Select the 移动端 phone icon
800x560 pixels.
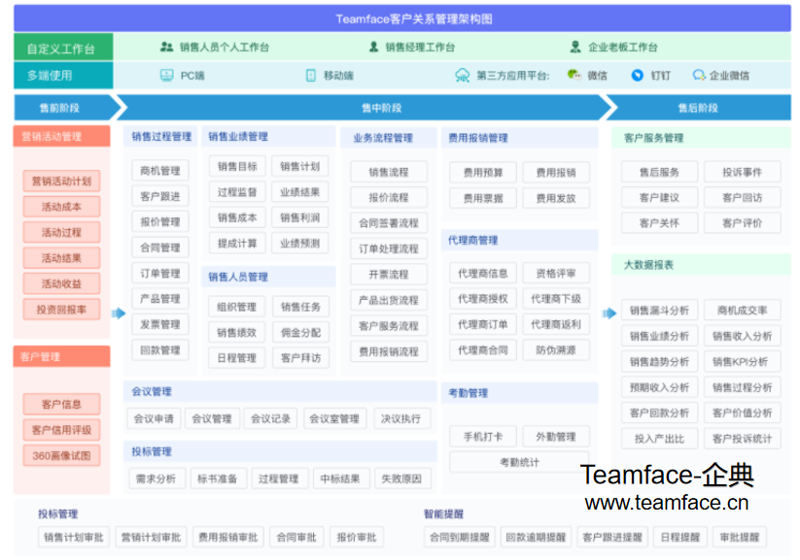point(311,75)
